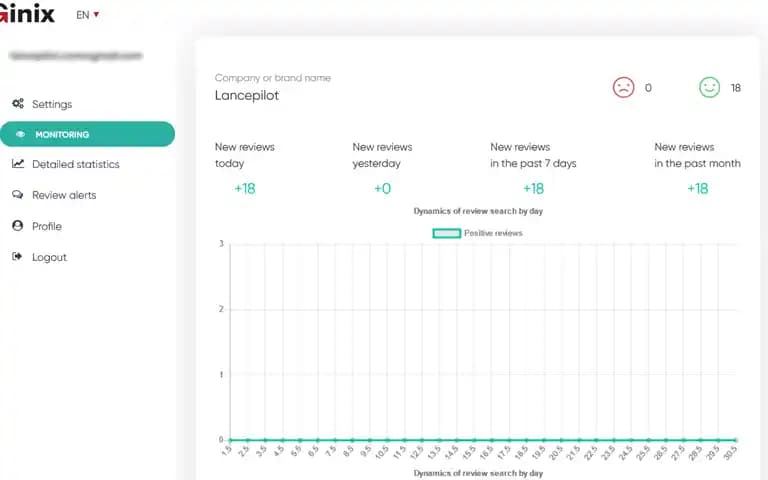Select the MONITORING menu item

click(87, 134)
